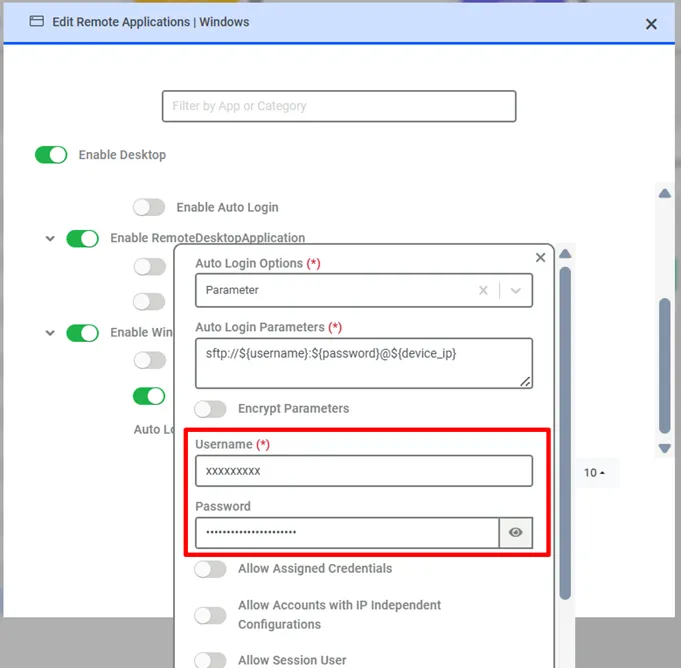Click the Auto Login Options heading text
This screenshot has width=681, height=668.
point(249,264)
